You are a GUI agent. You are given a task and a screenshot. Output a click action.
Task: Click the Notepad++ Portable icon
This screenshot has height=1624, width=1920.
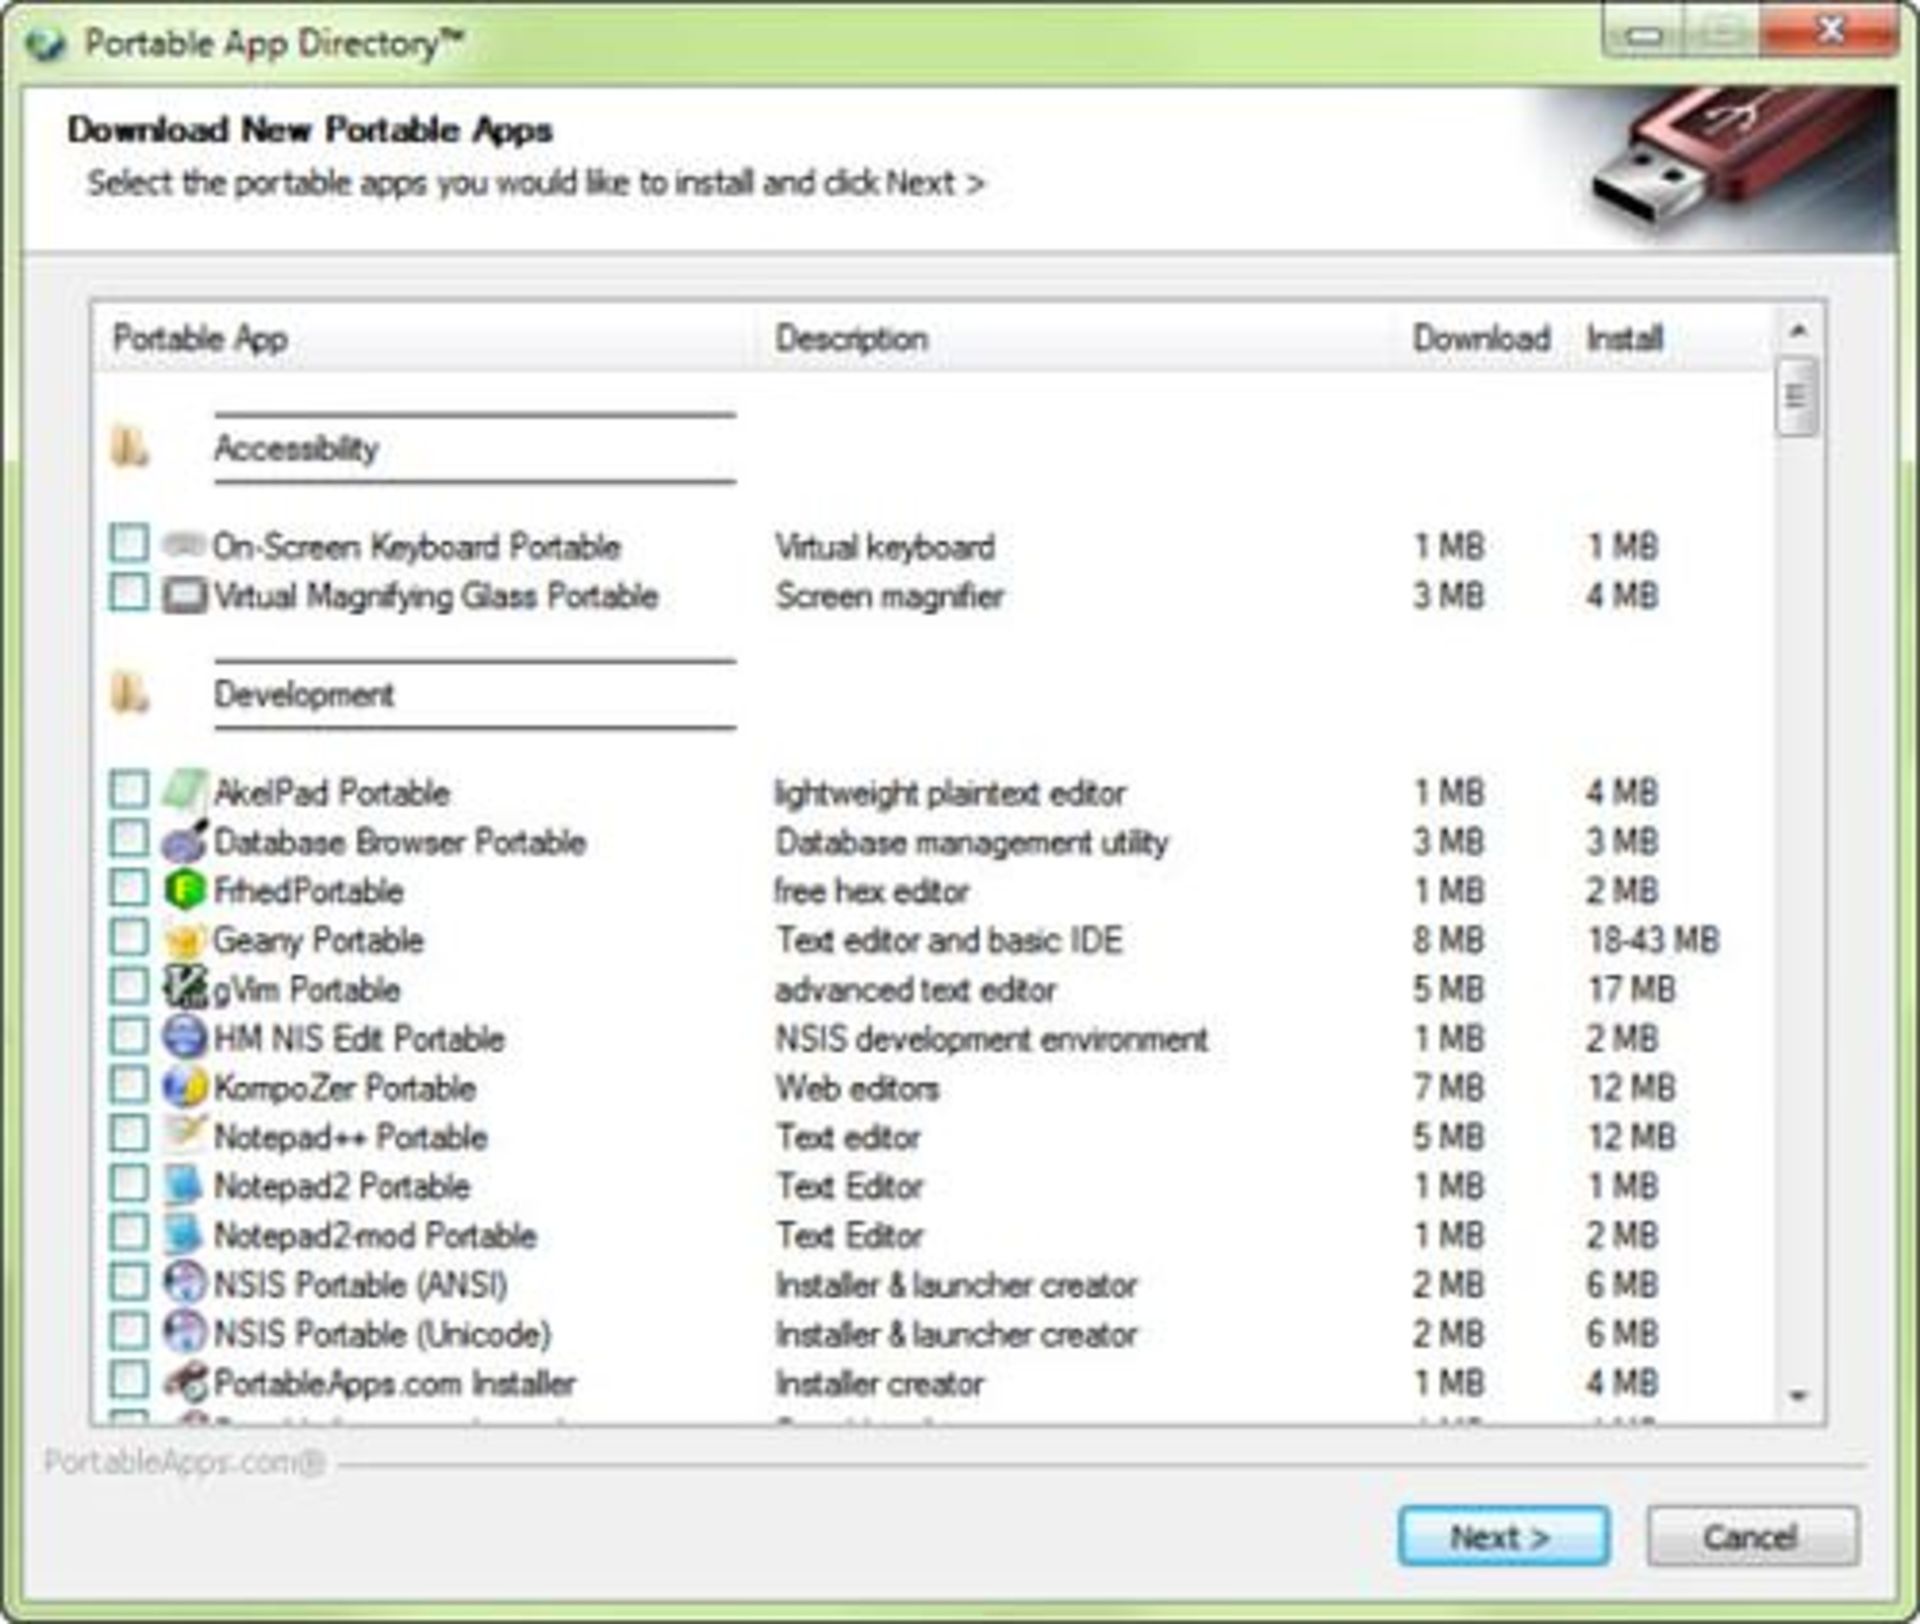click(184, 1135)
